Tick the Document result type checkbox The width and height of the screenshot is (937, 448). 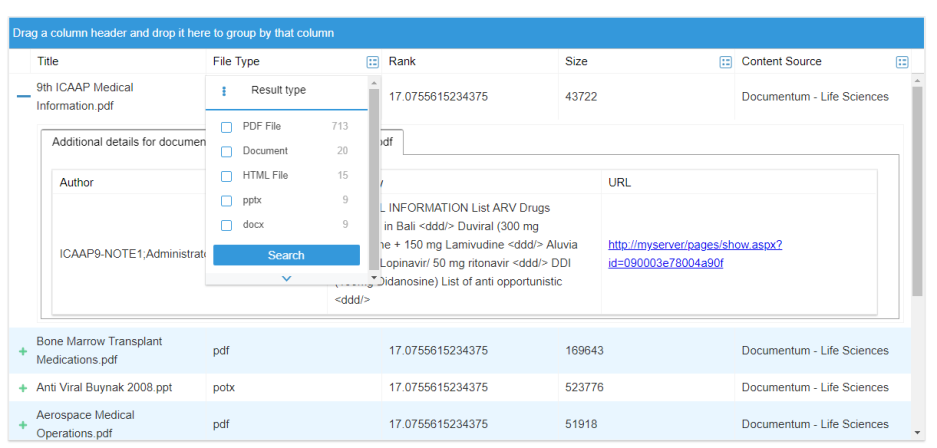pyautogui.click(x=226, y=152)
